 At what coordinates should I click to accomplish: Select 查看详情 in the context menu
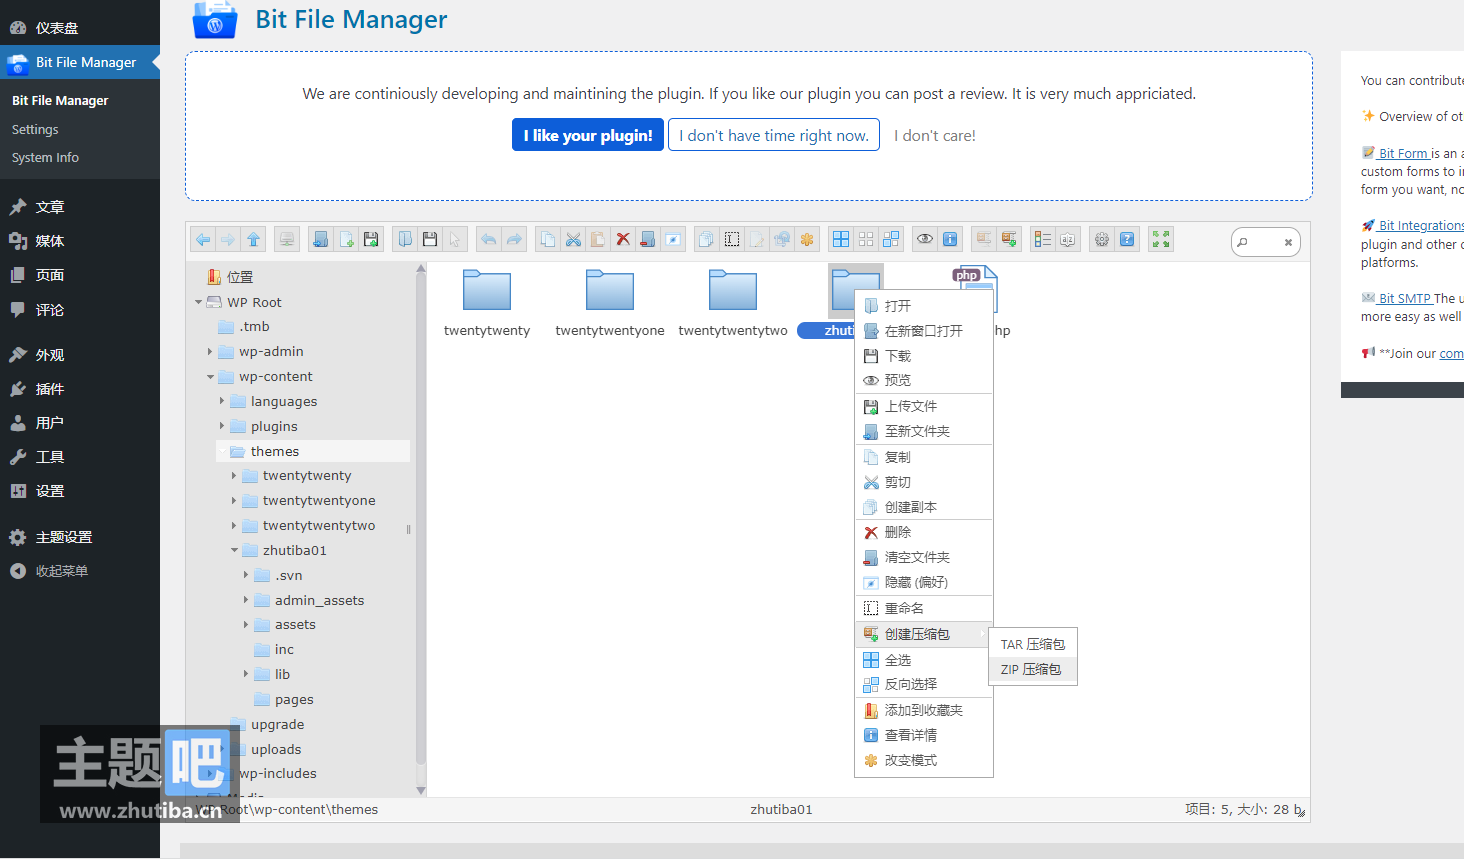pos(924,735)
